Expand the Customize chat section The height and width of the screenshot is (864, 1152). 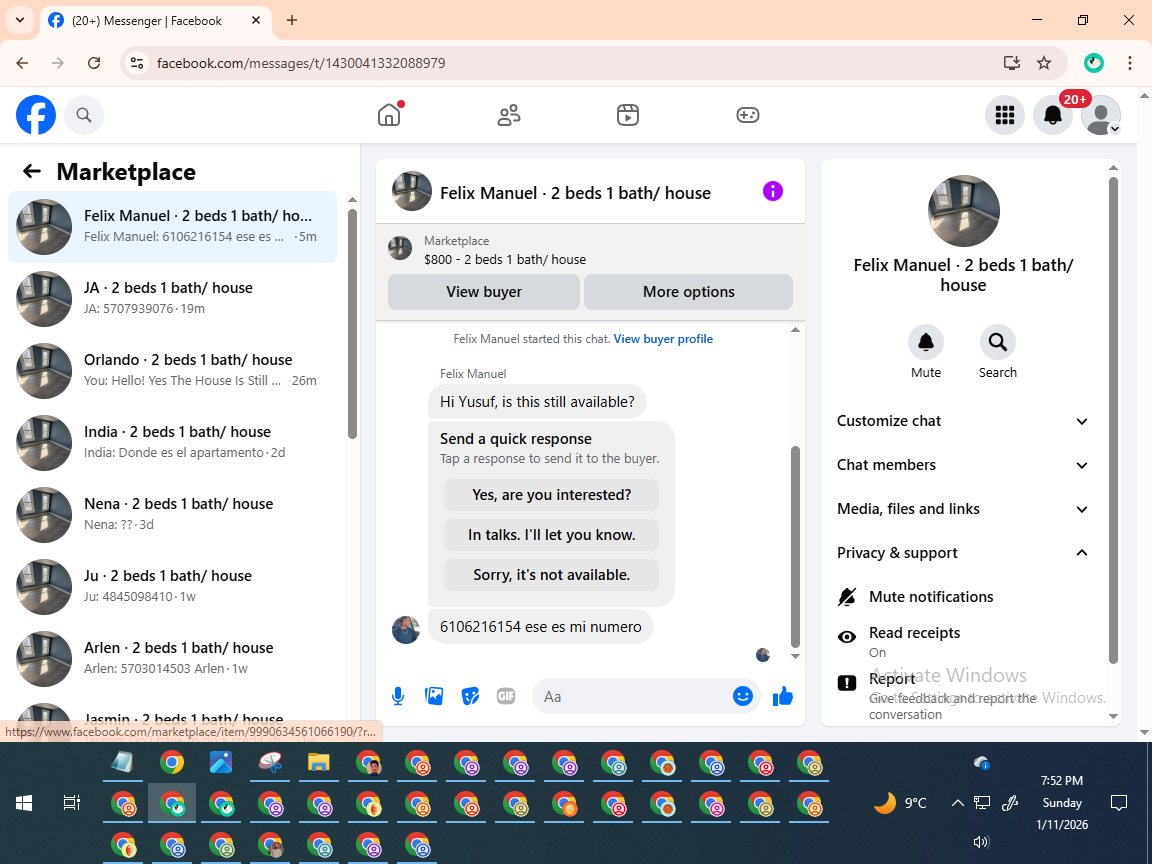pos(962,421)
